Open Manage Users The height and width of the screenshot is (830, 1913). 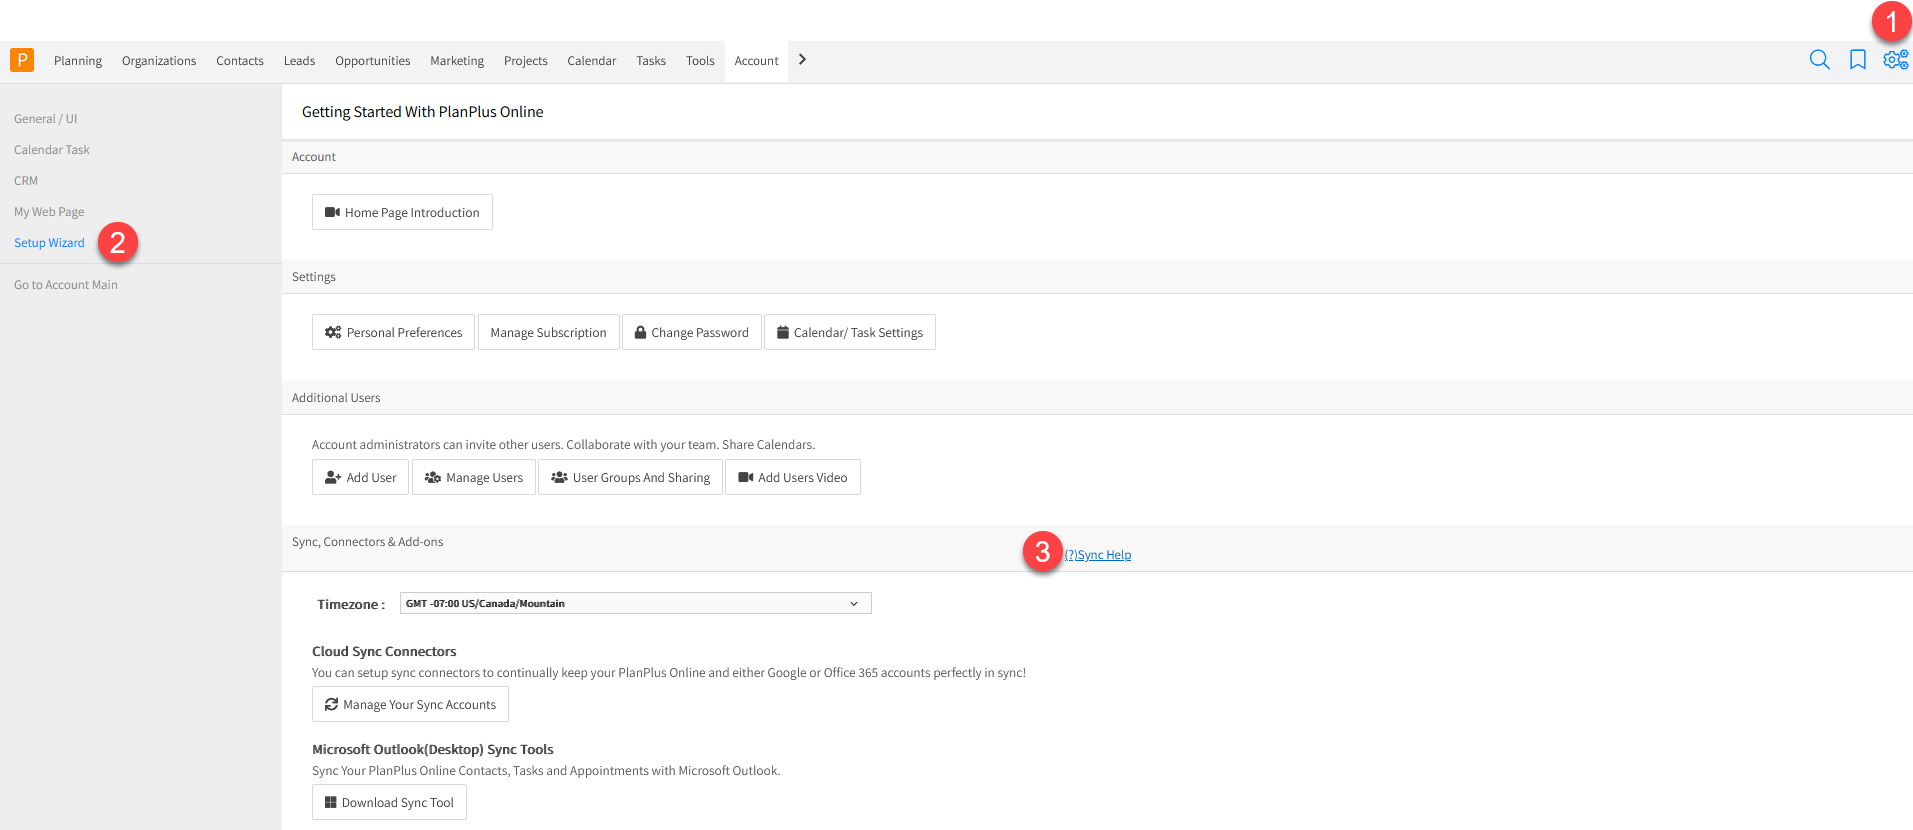[474, 477]
